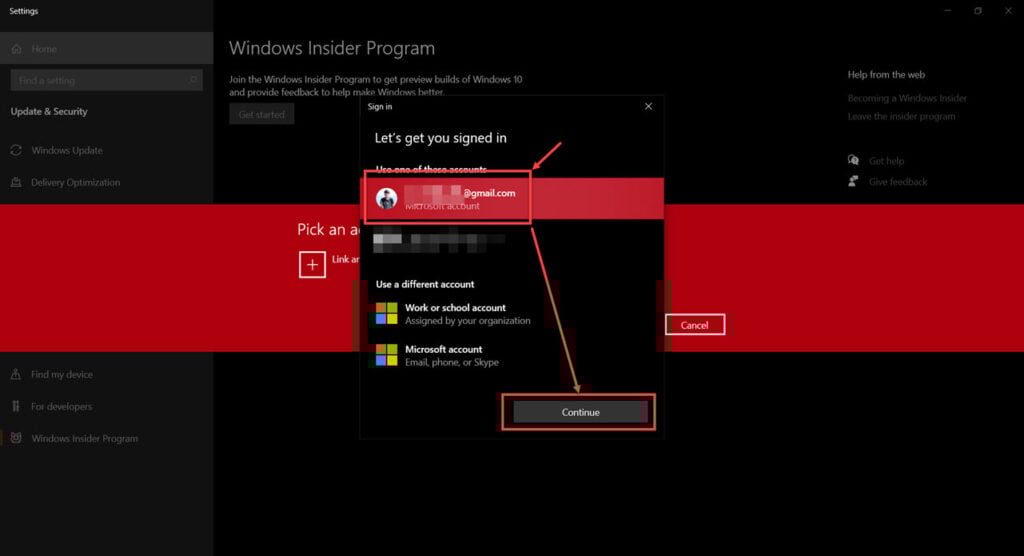Click the Continue button in sign-in dialog
The height and width of the screenshot is (556, 1024).
click(x=580, y=412)
